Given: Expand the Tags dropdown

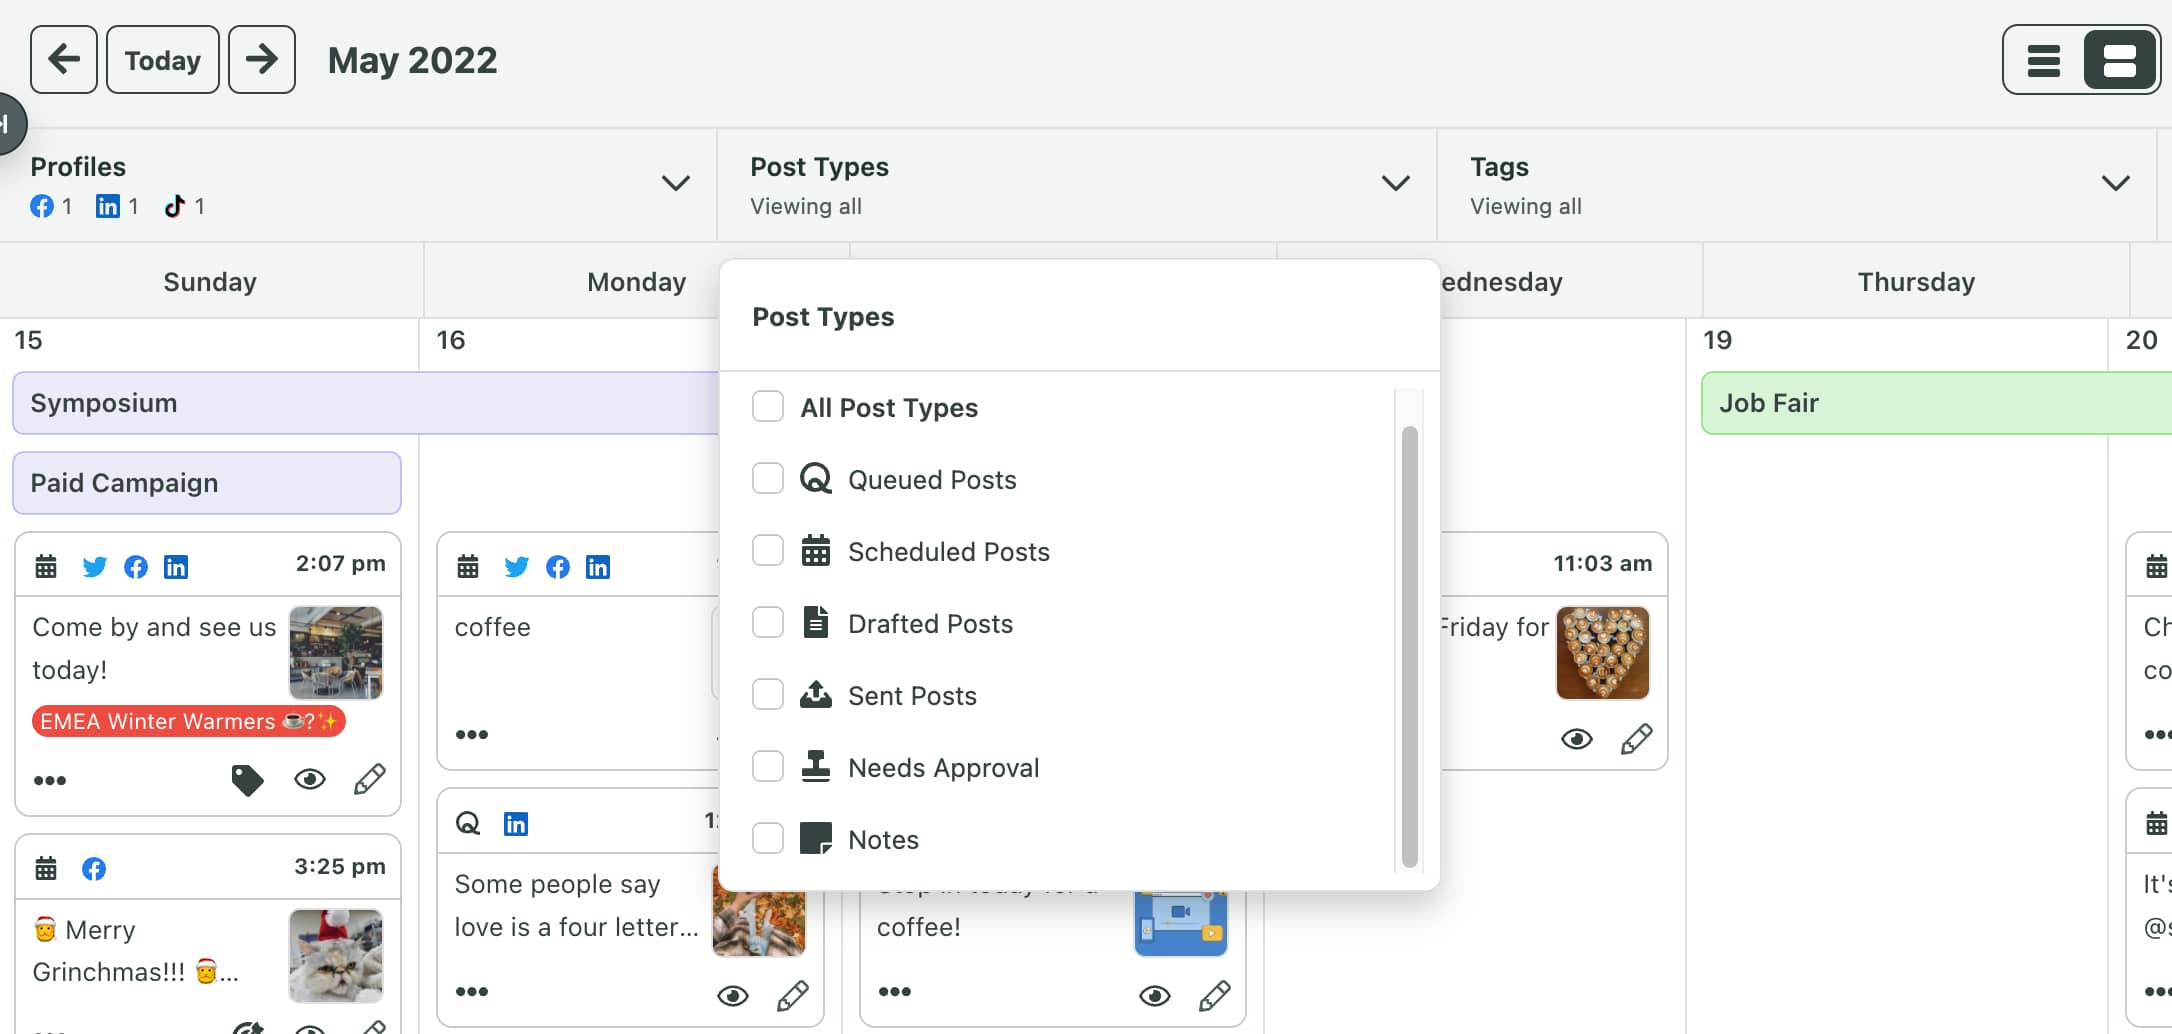Looking at the screenshot, I should 2116,183.
